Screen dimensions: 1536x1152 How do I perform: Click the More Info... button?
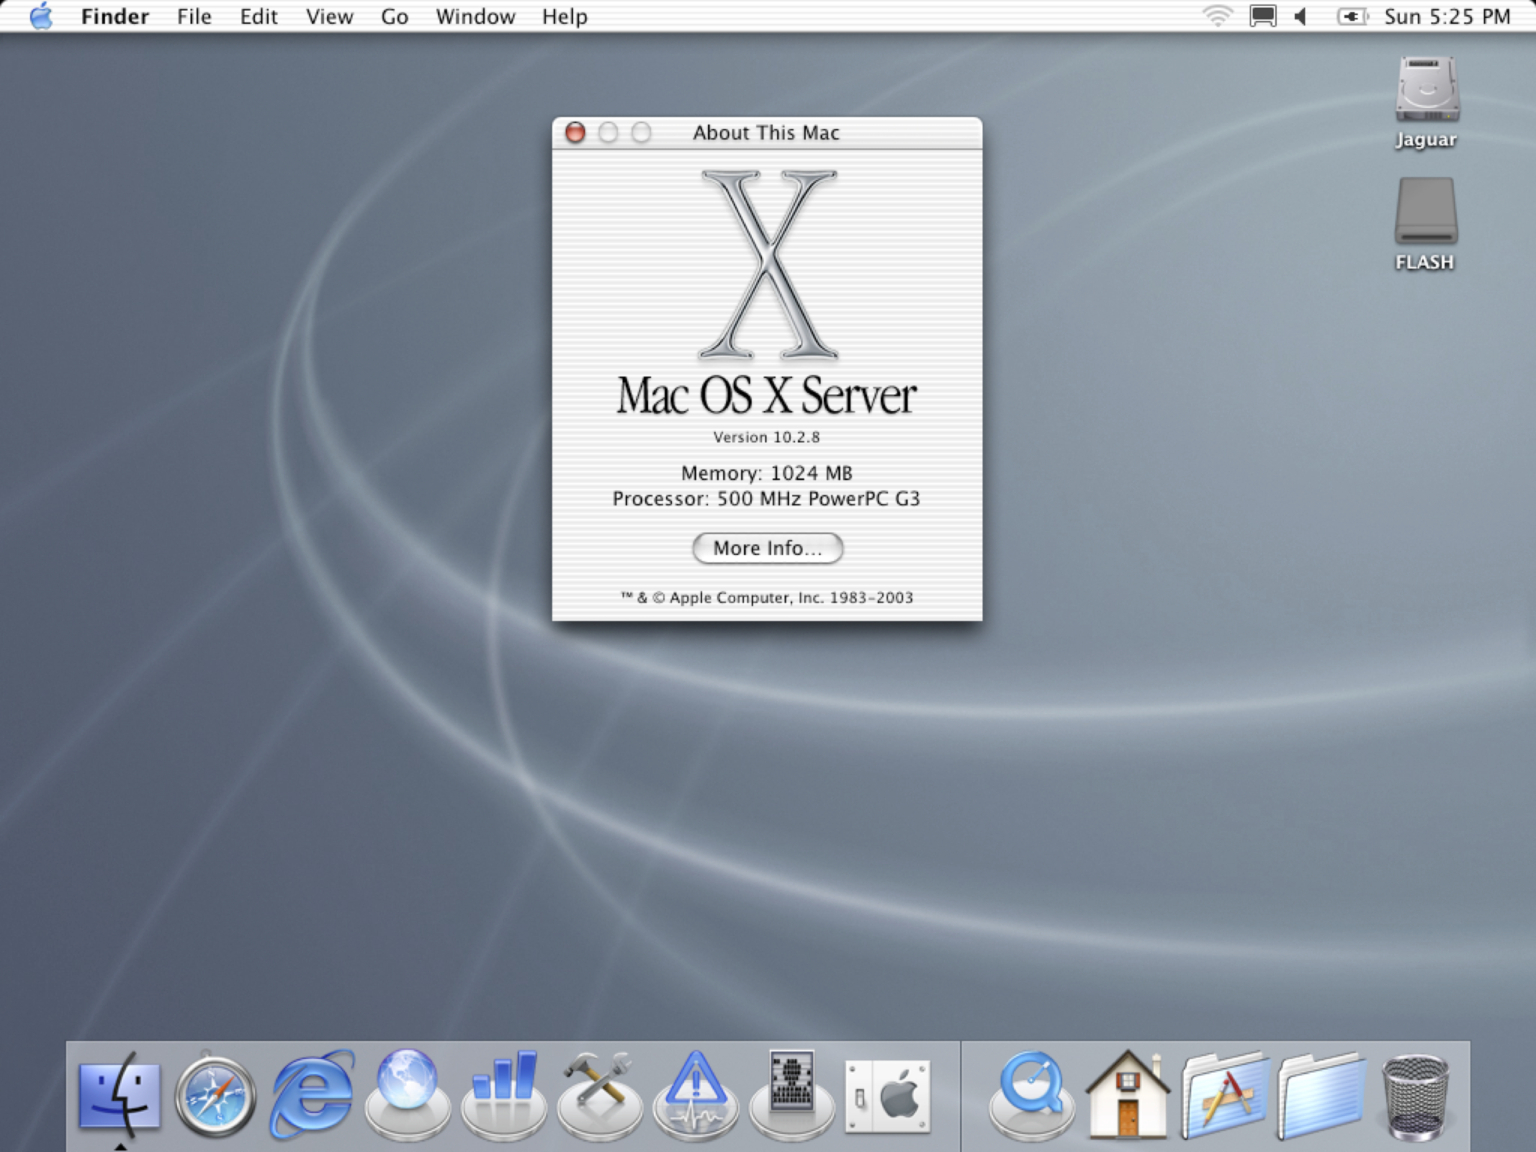768,548
